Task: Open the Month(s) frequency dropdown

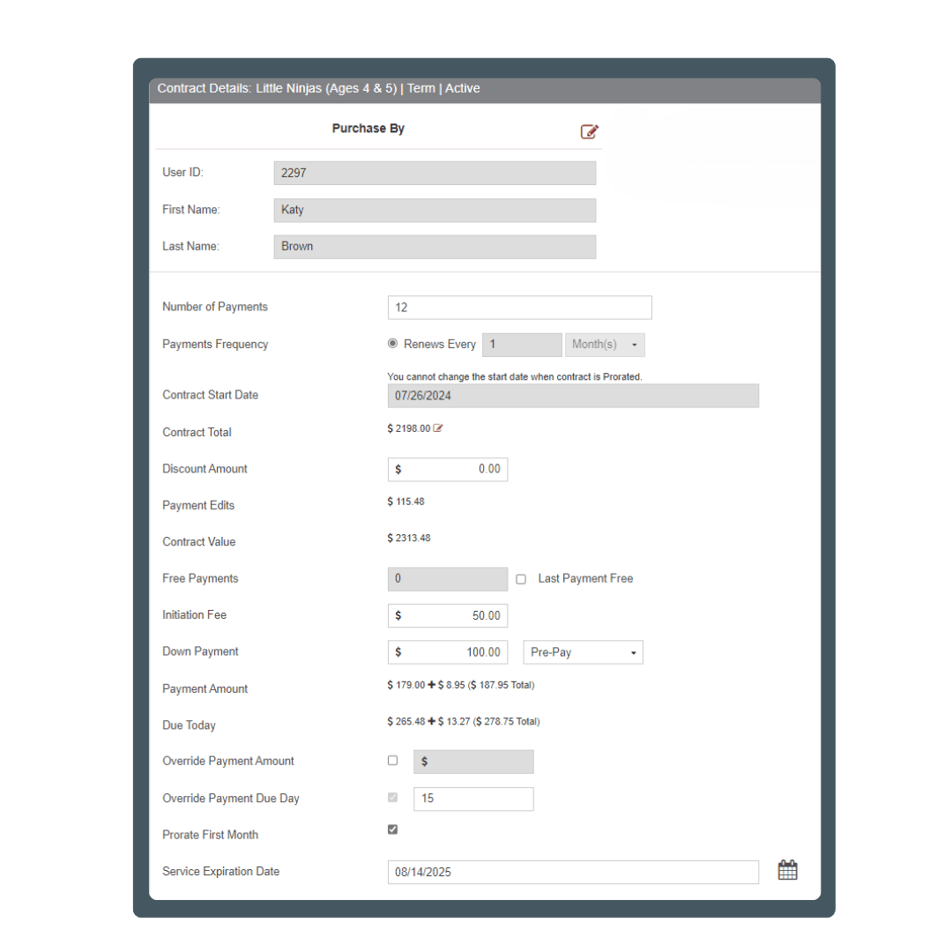Action: point(605,343)
